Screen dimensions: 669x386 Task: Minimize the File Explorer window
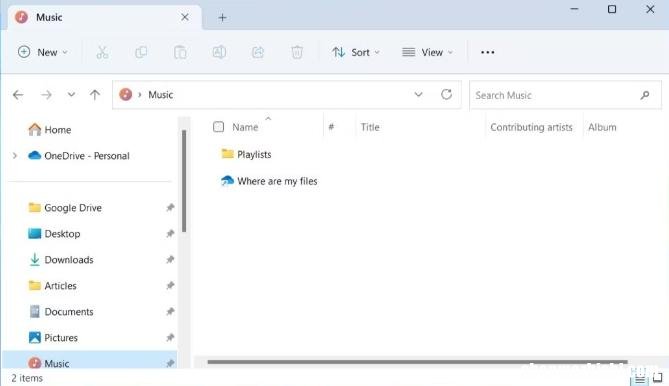(574, 9)
